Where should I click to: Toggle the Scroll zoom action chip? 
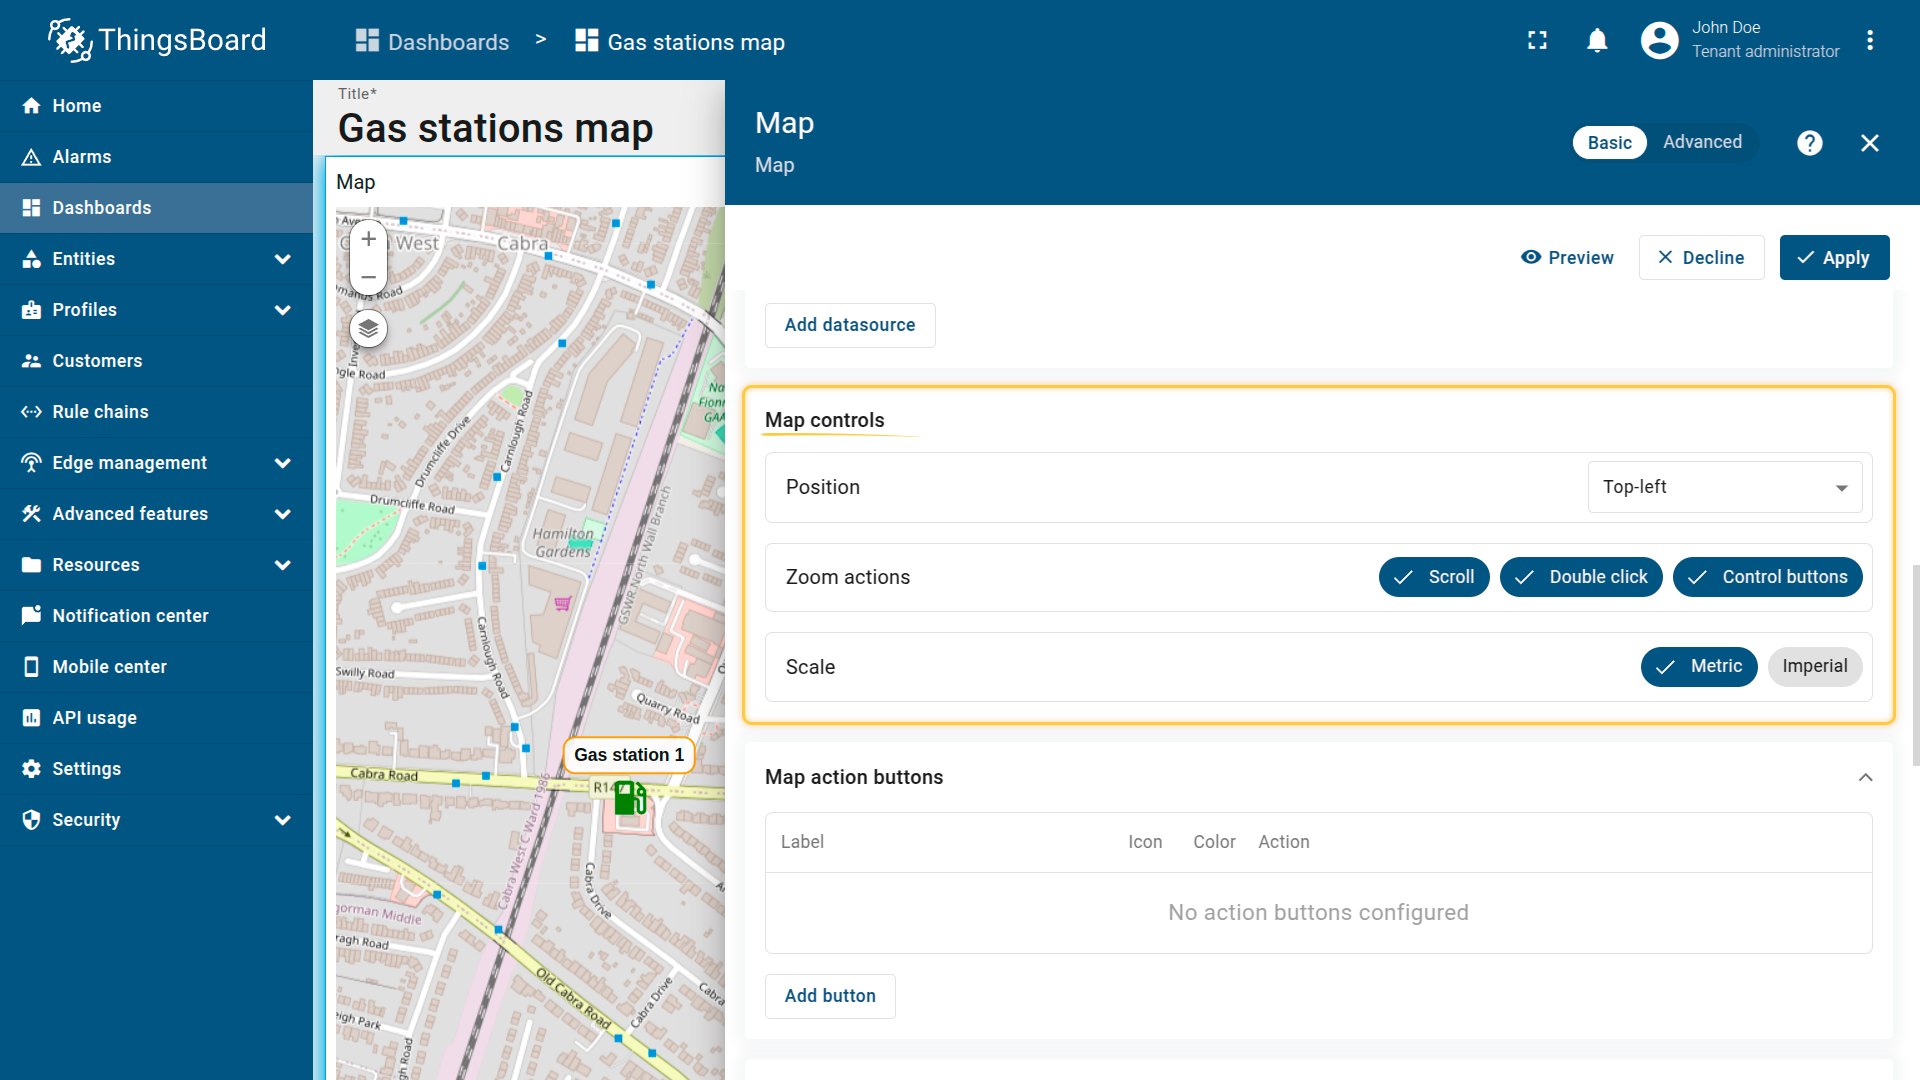click(x=1434, y=577)
